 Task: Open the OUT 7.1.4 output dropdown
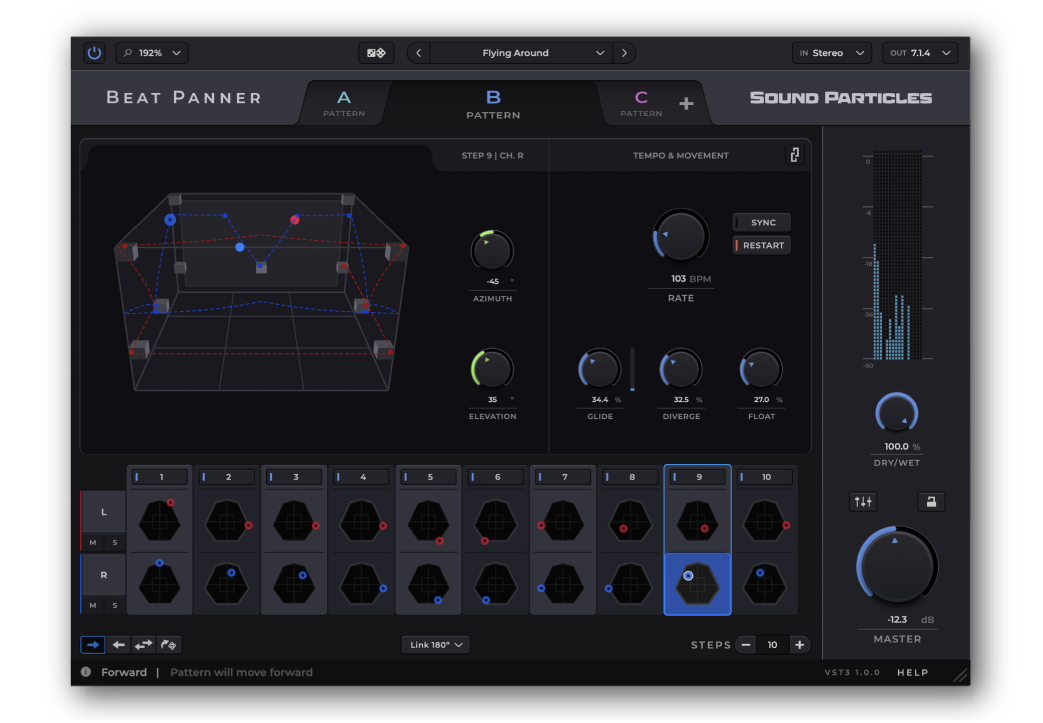(920, 53)
